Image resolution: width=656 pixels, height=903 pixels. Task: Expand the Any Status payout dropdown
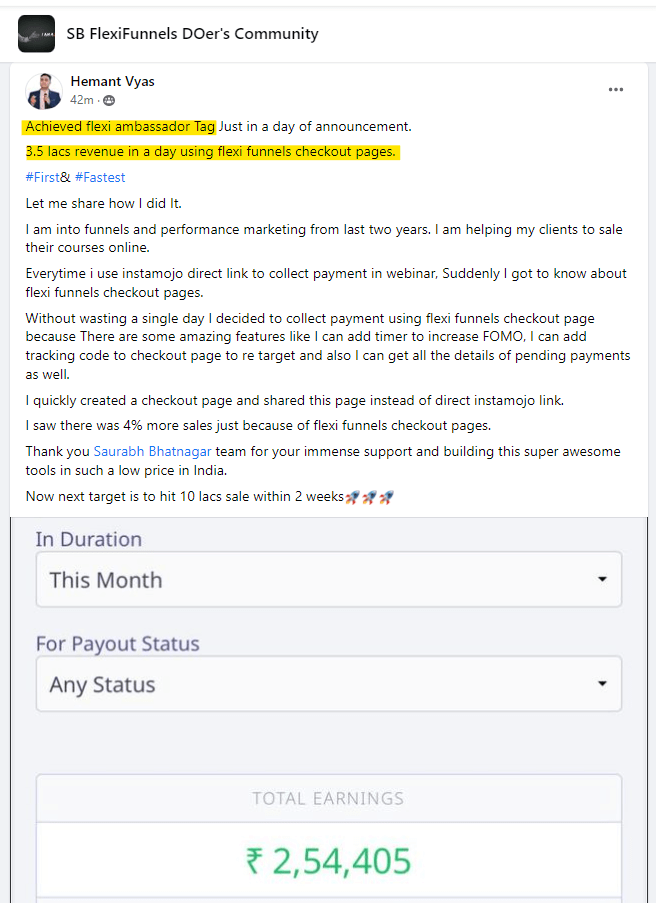click(x=329, y=684)
